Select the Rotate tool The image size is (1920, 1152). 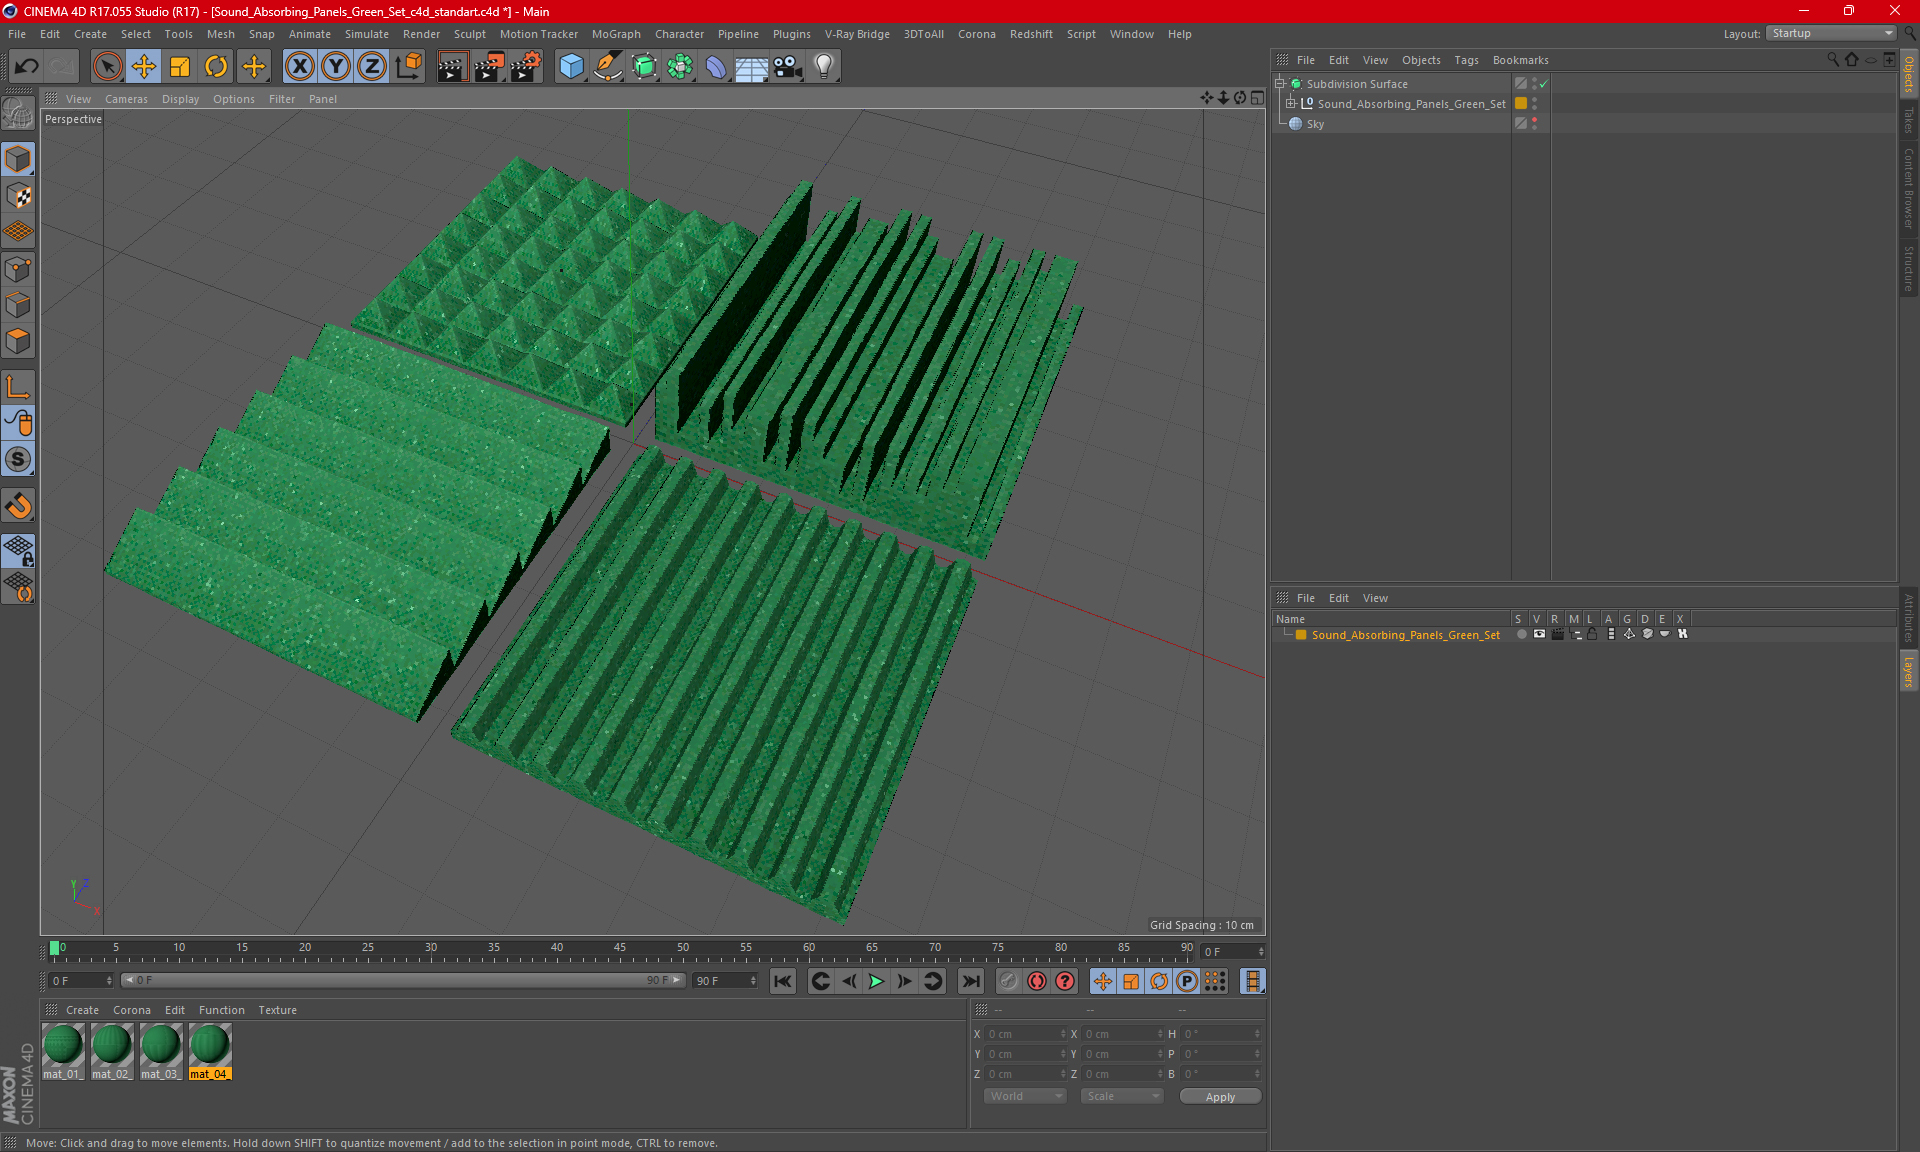[x=216, y=67]
